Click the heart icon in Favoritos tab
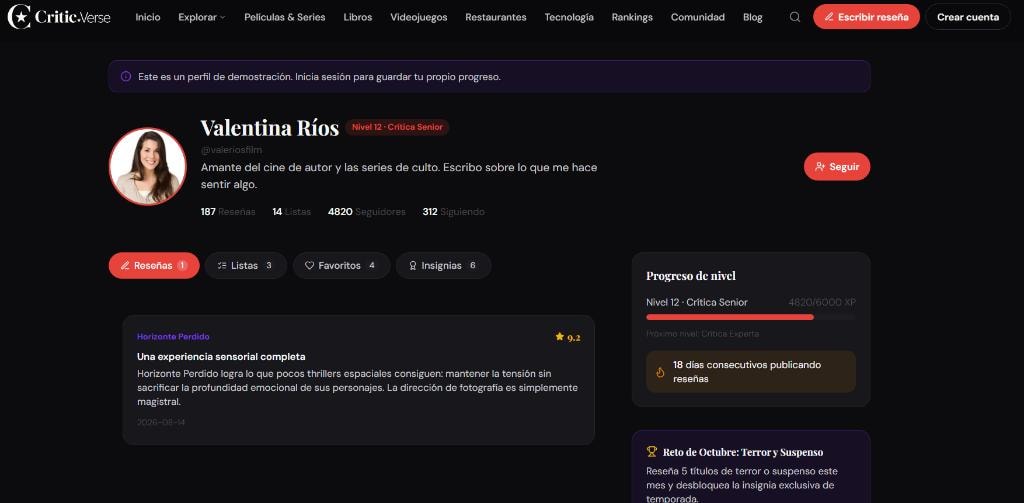This screenshot has height=503, width=1024. (x=310, y=266)
